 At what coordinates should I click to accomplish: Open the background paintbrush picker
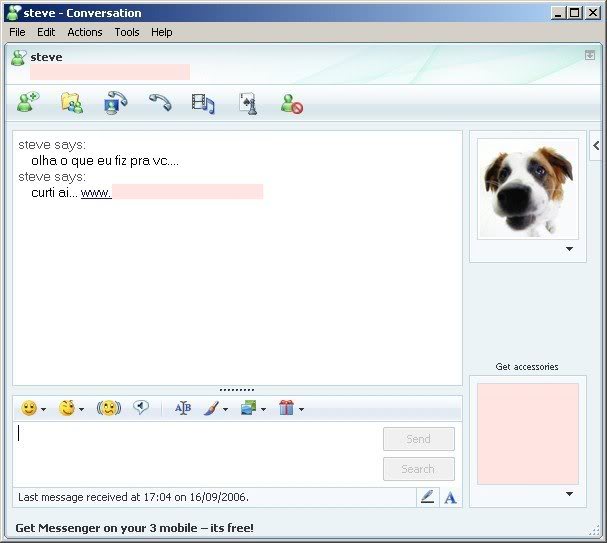[x=211, y=408]
